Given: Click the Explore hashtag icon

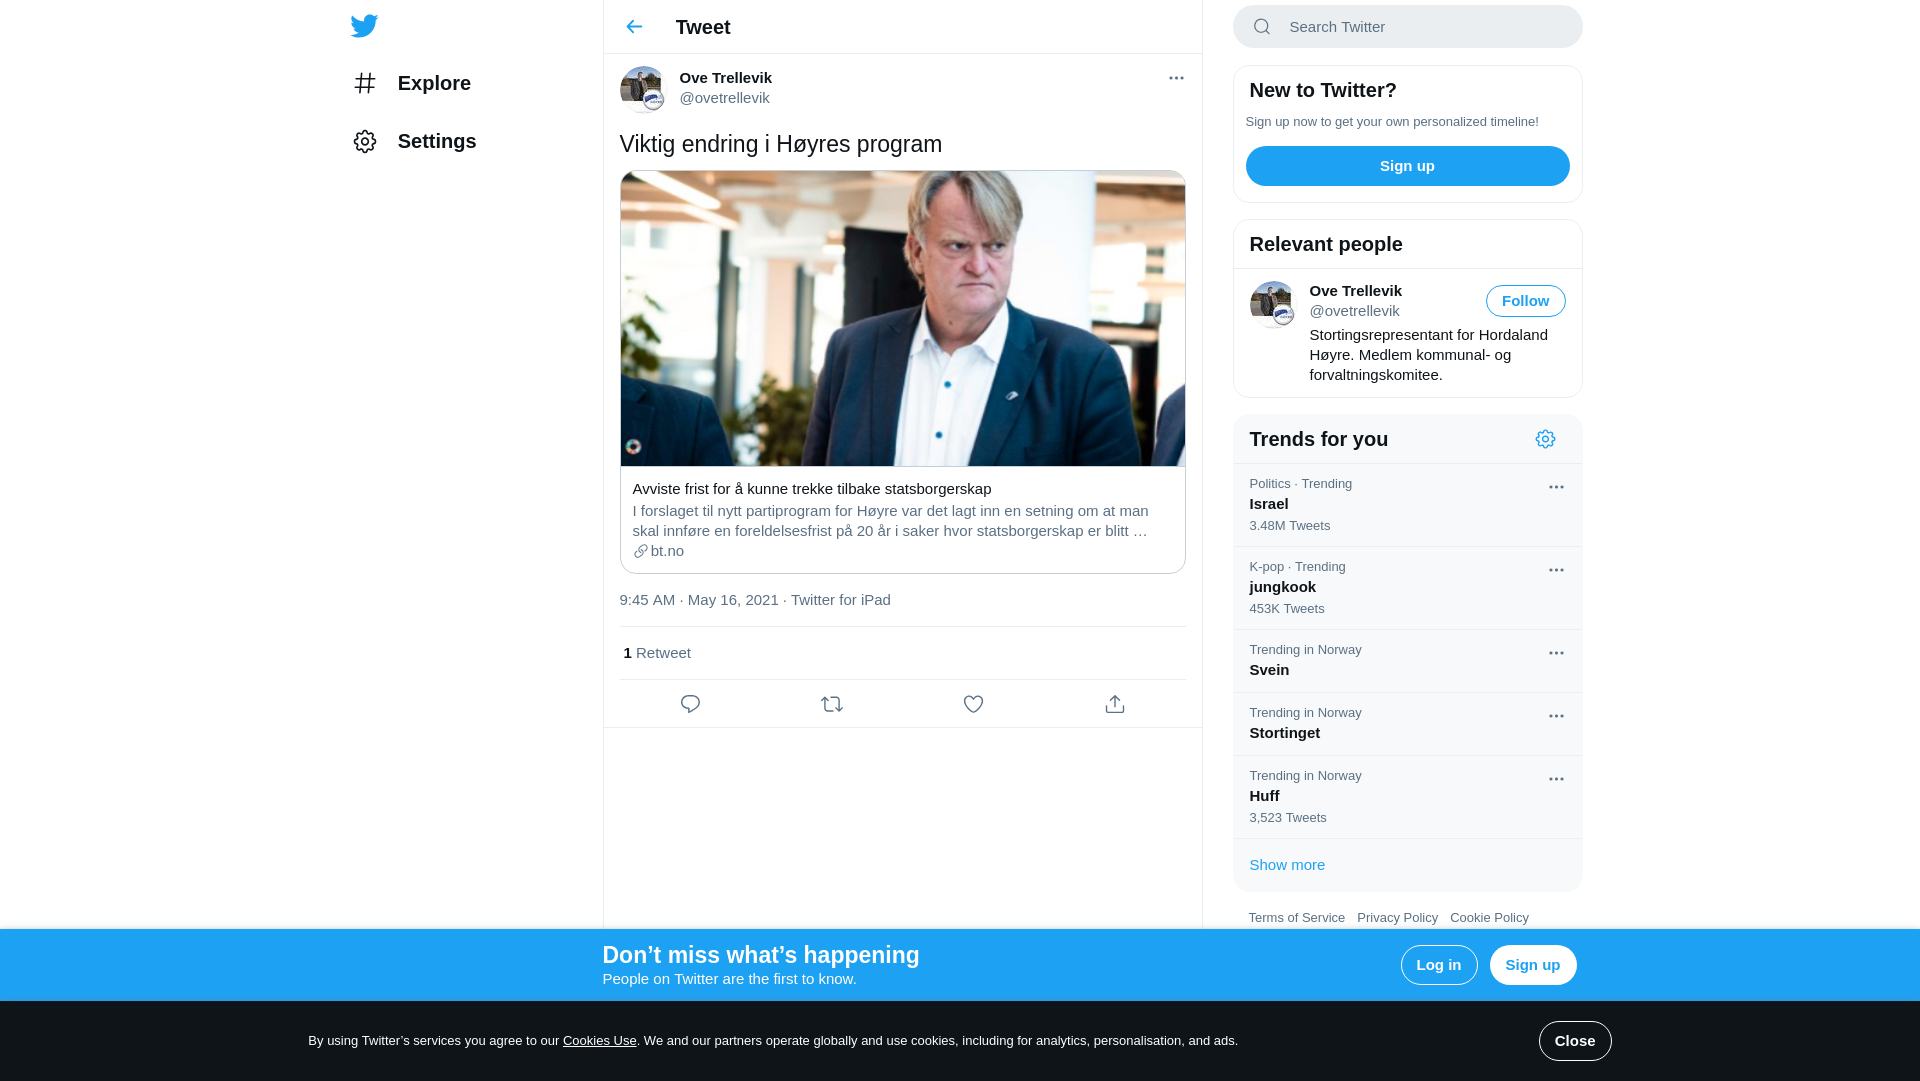Looking at the screenshot, I should click(x=365, y=83).
